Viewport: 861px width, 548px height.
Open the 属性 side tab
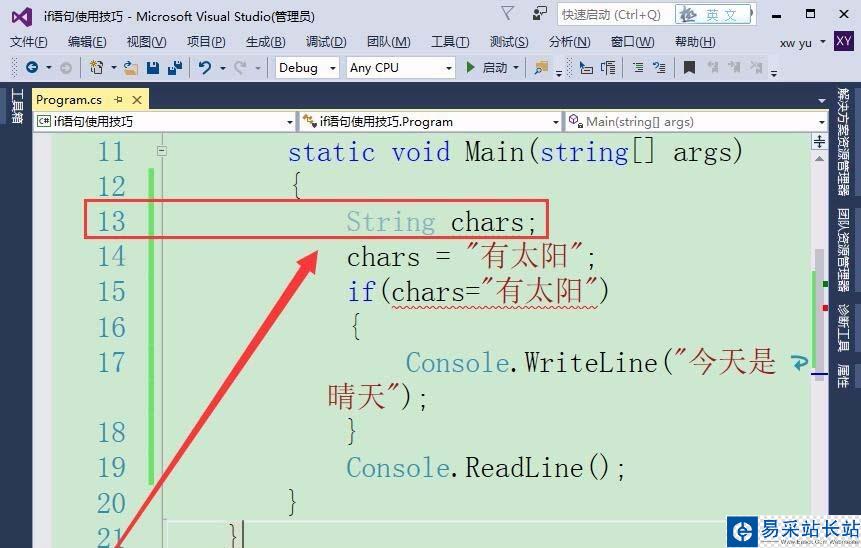843,376
